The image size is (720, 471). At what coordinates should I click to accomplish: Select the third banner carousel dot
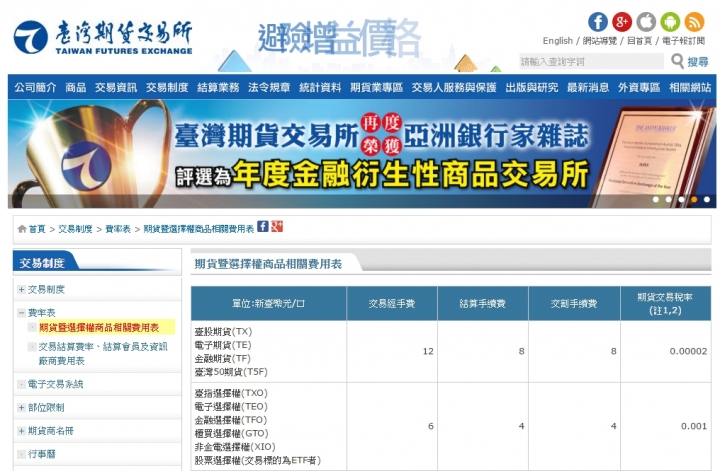tap(681, 199)
